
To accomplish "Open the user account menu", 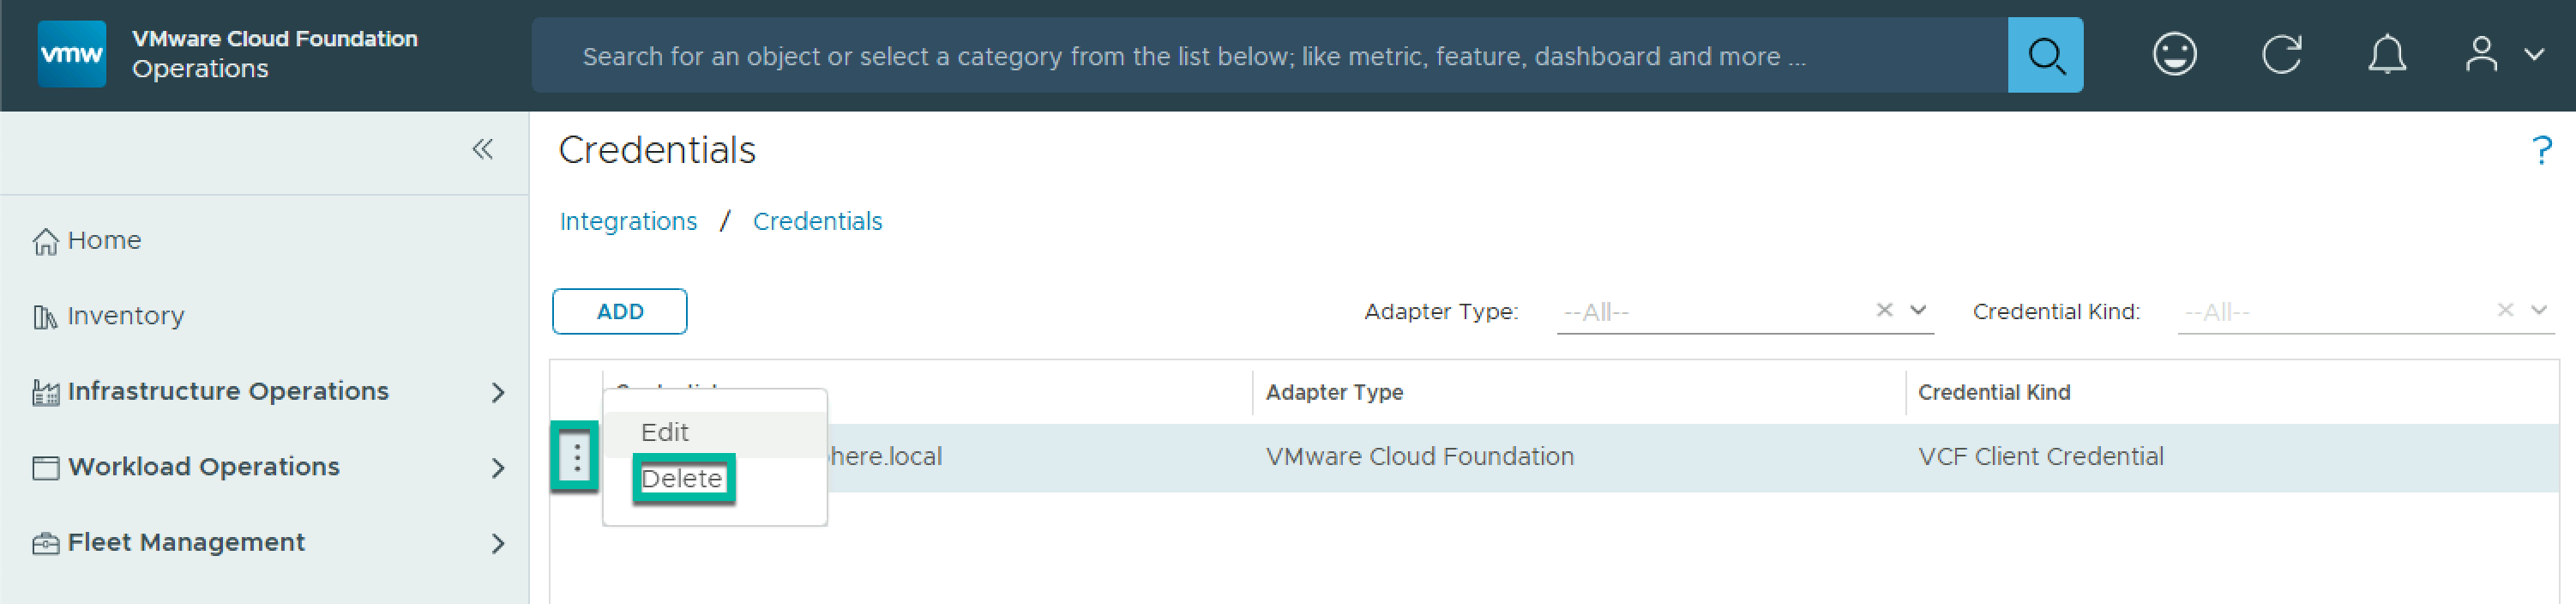I will pos(2502,54).
